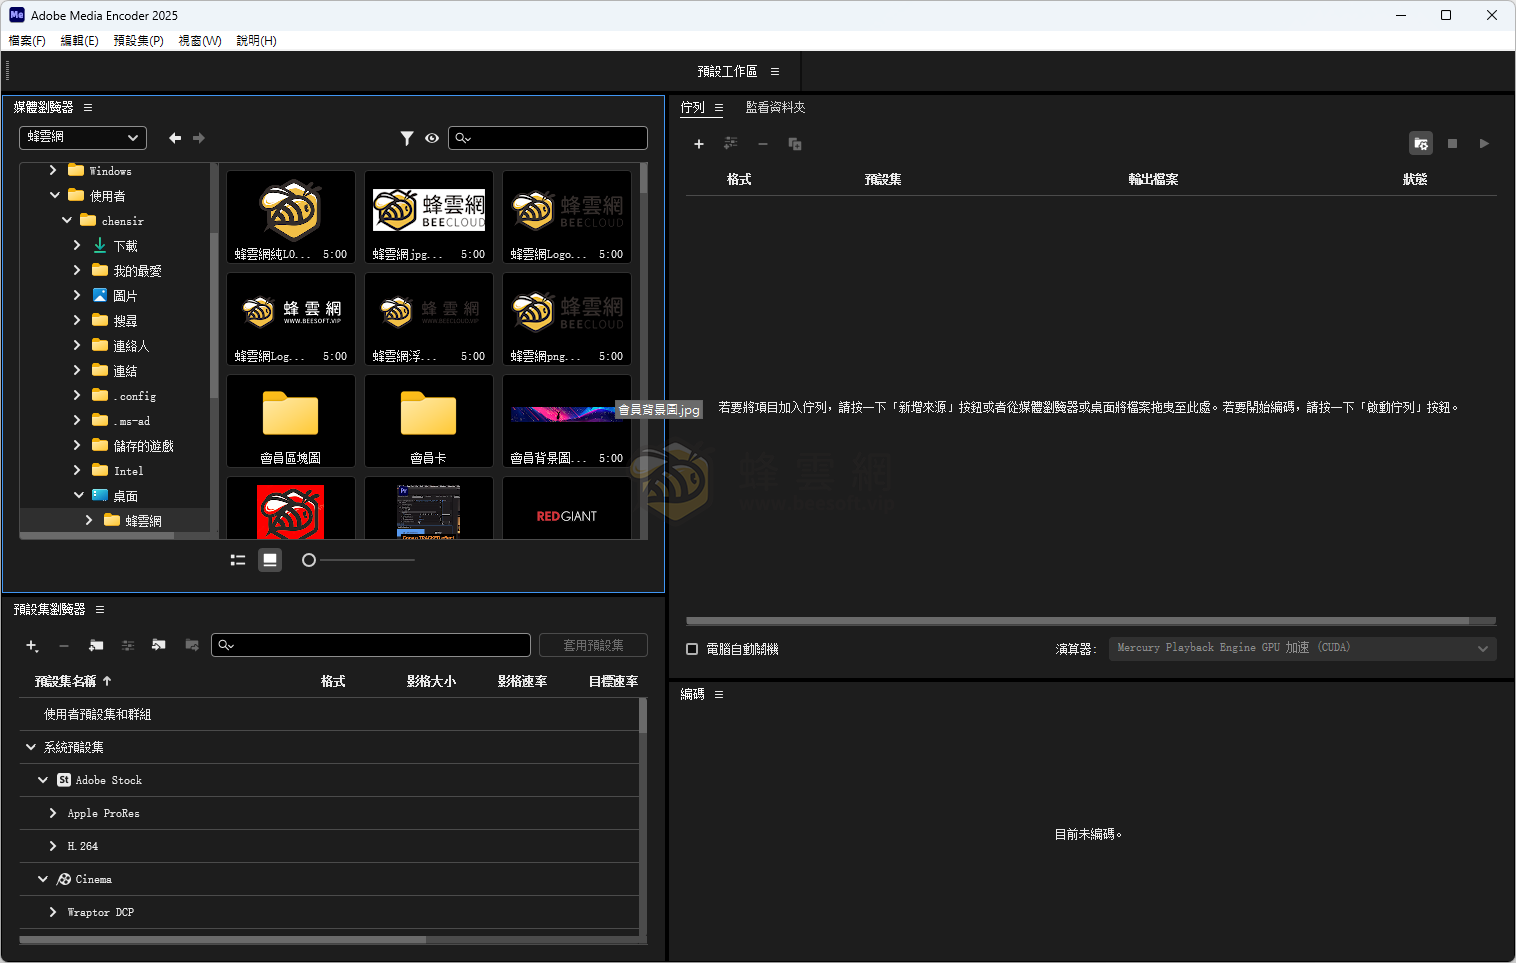Screen dimensions: 1516x963
Task: Create new preset with plus icon
Action: (32, 646)
